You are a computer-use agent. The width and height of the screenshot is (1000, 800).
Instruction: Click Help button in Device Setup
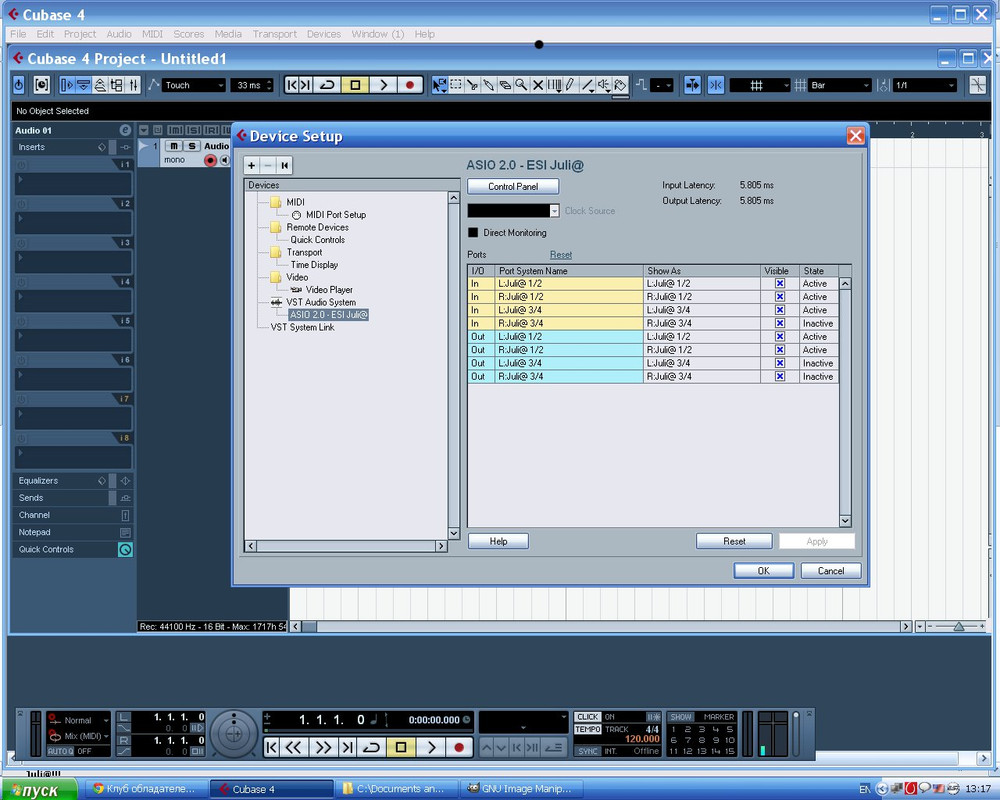498,541
